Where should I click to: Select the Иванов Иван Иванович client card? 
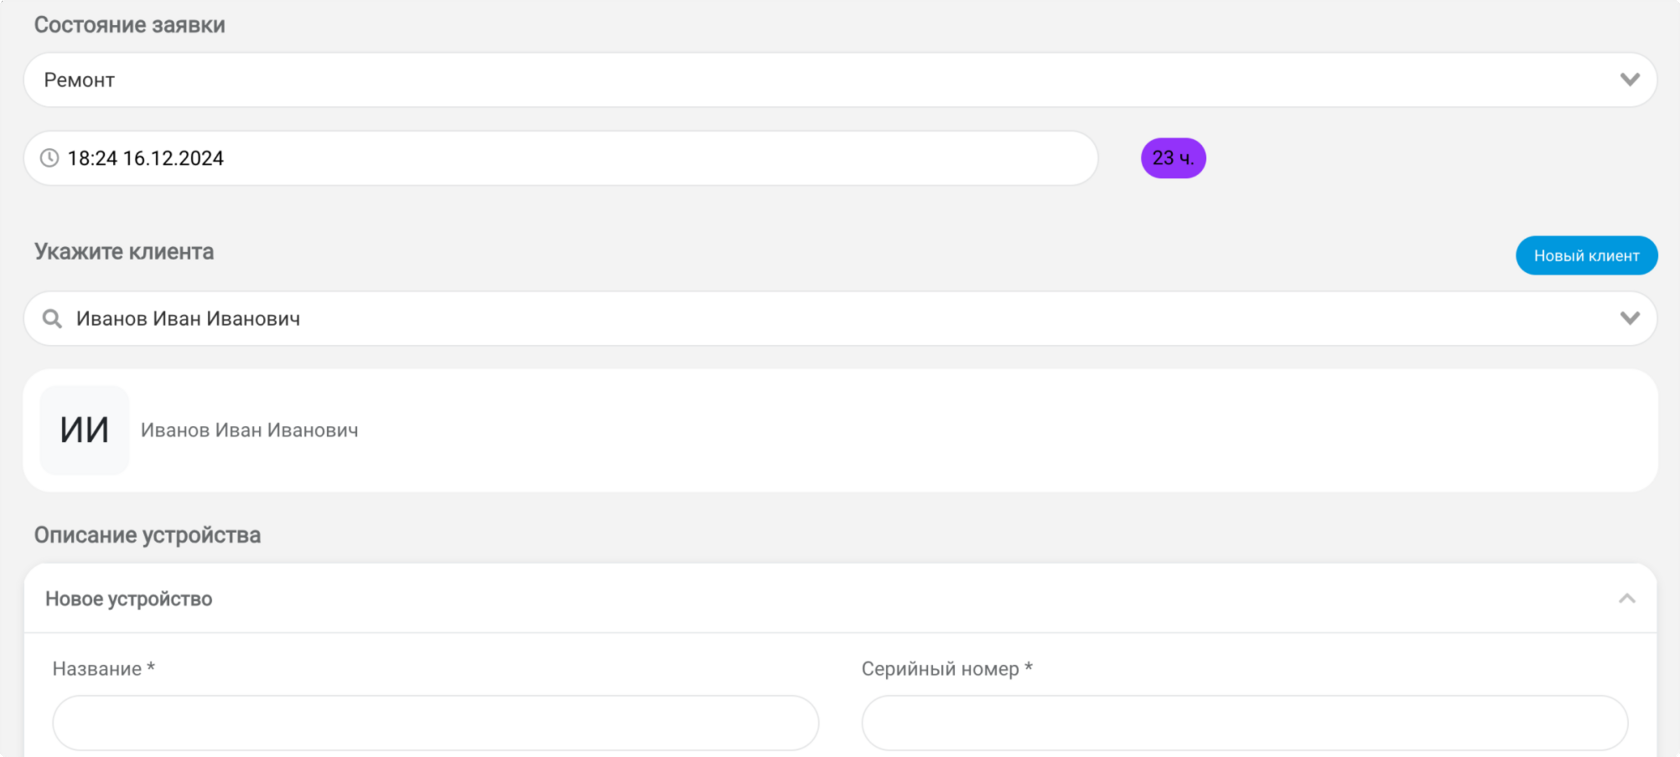click(x=840, y=430)
